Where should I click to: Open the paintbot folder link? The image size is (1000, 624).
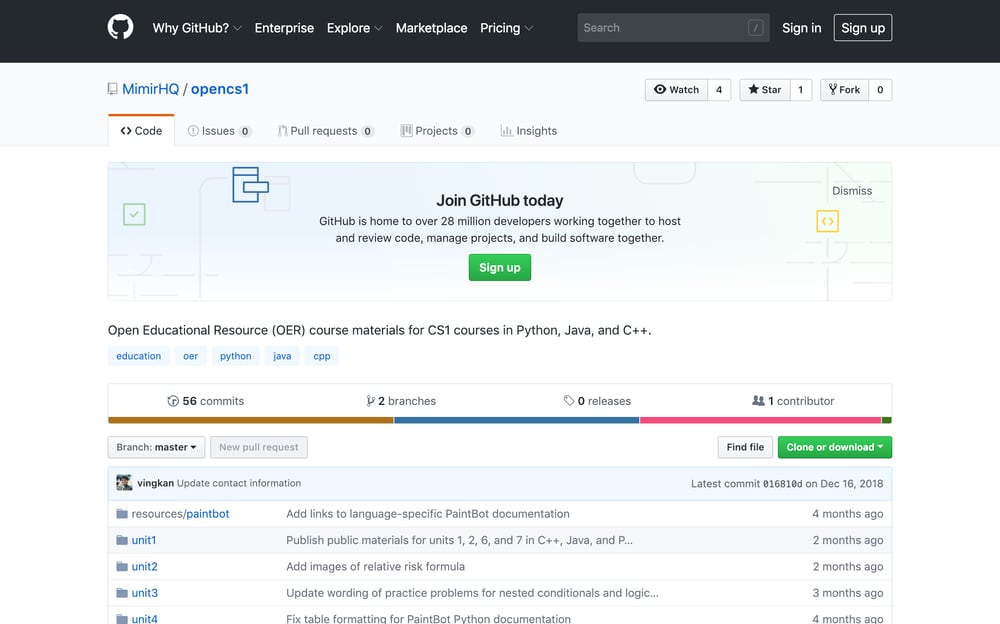coord(208,514)
